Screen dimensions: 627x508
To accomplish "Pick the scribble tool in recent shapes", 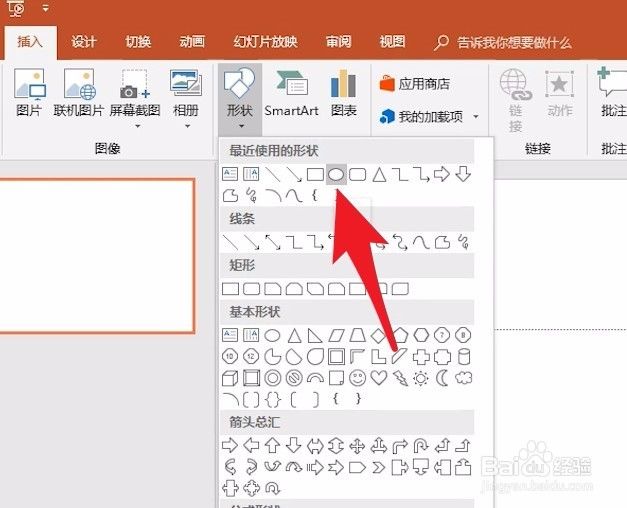I will coord(252,196).
